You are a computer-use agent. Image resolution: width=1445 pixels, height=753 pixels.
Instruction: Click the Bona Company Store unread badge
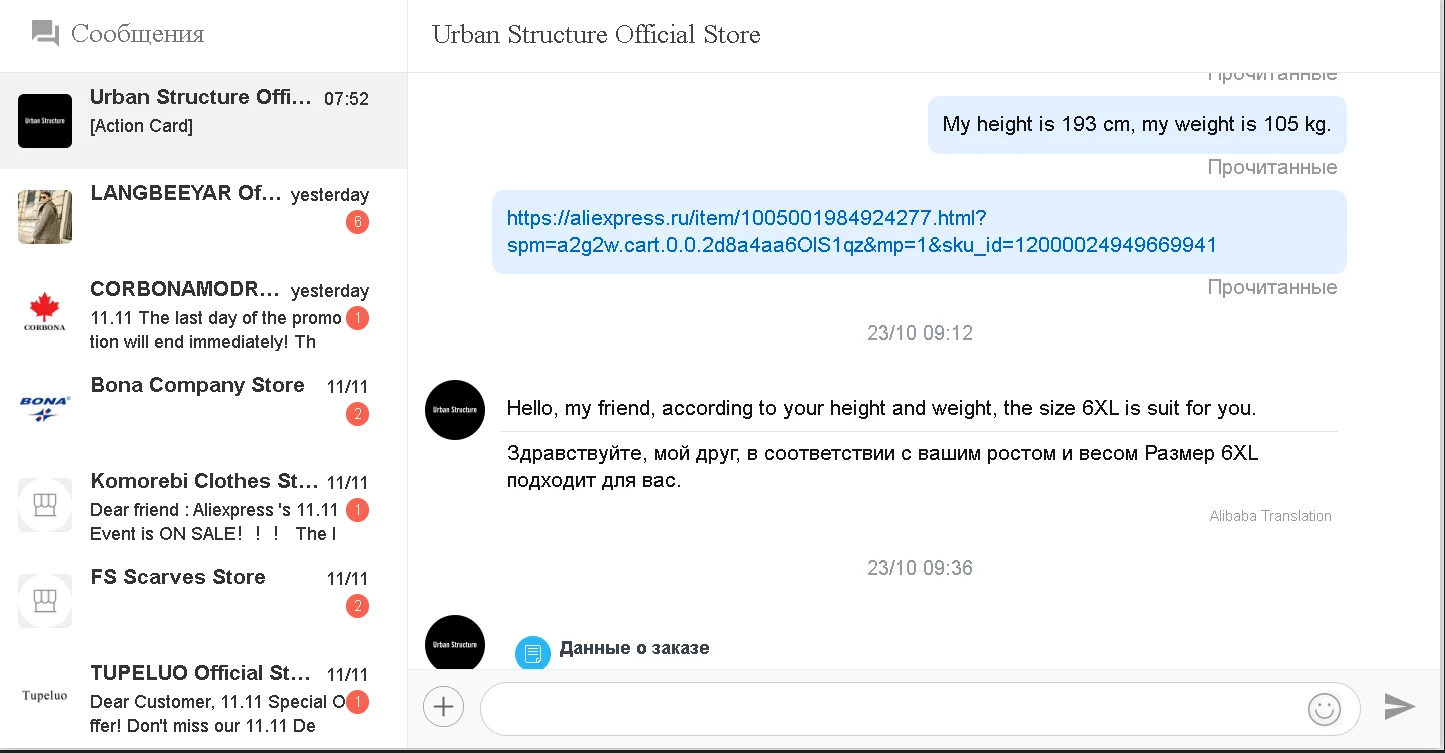click(357, 414)
